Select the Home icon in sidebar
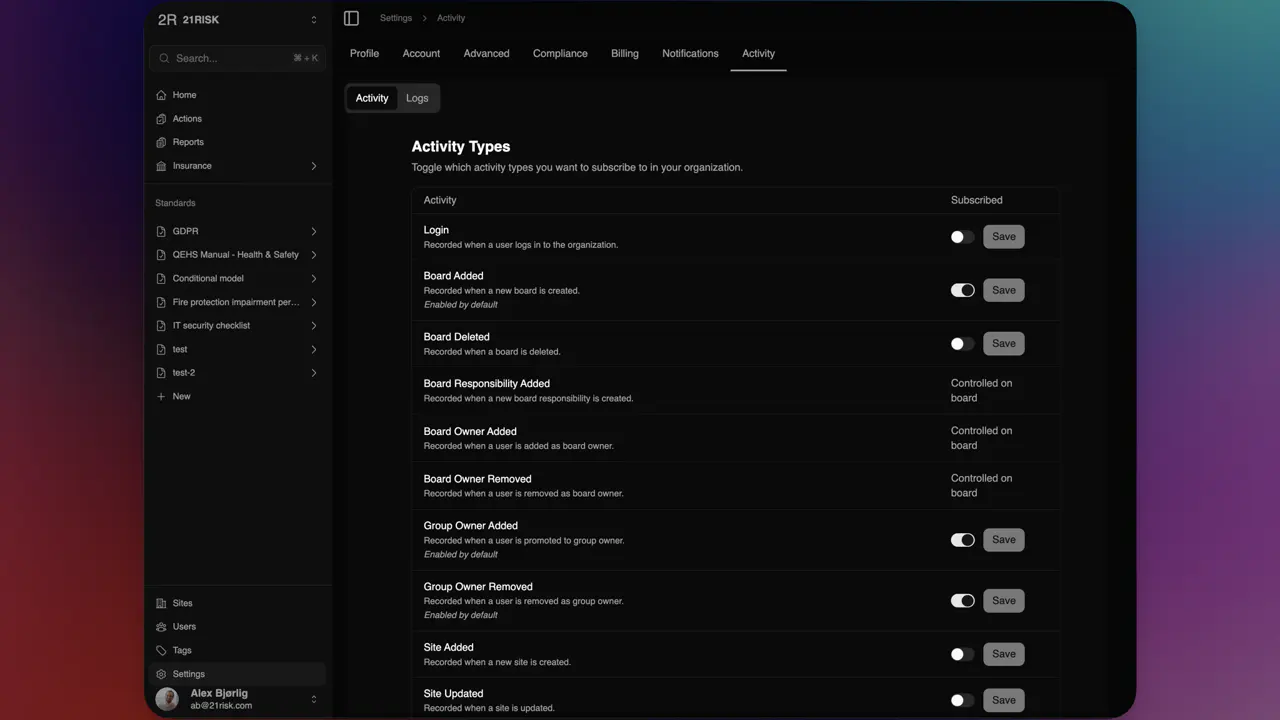Viewport: 1280px width, 720px height. point(161,94)
